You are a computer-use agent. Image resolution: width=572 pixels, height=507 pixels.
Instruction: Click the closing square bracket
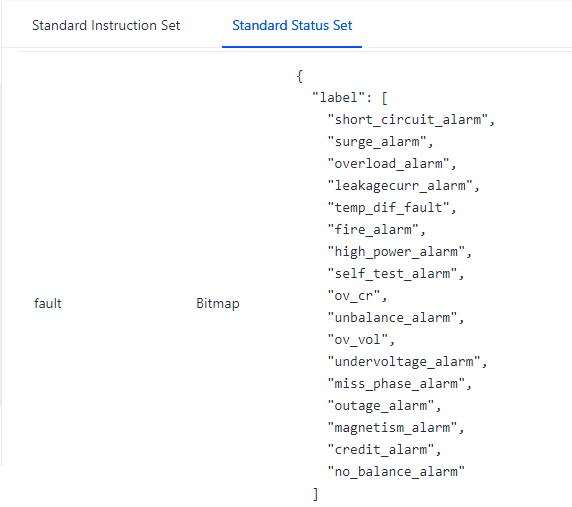coord(315,494)
